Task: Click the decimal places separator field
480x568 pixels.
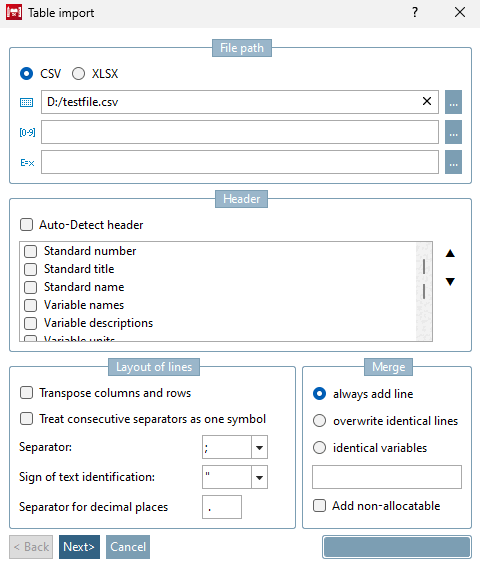Action: [222, 507]
